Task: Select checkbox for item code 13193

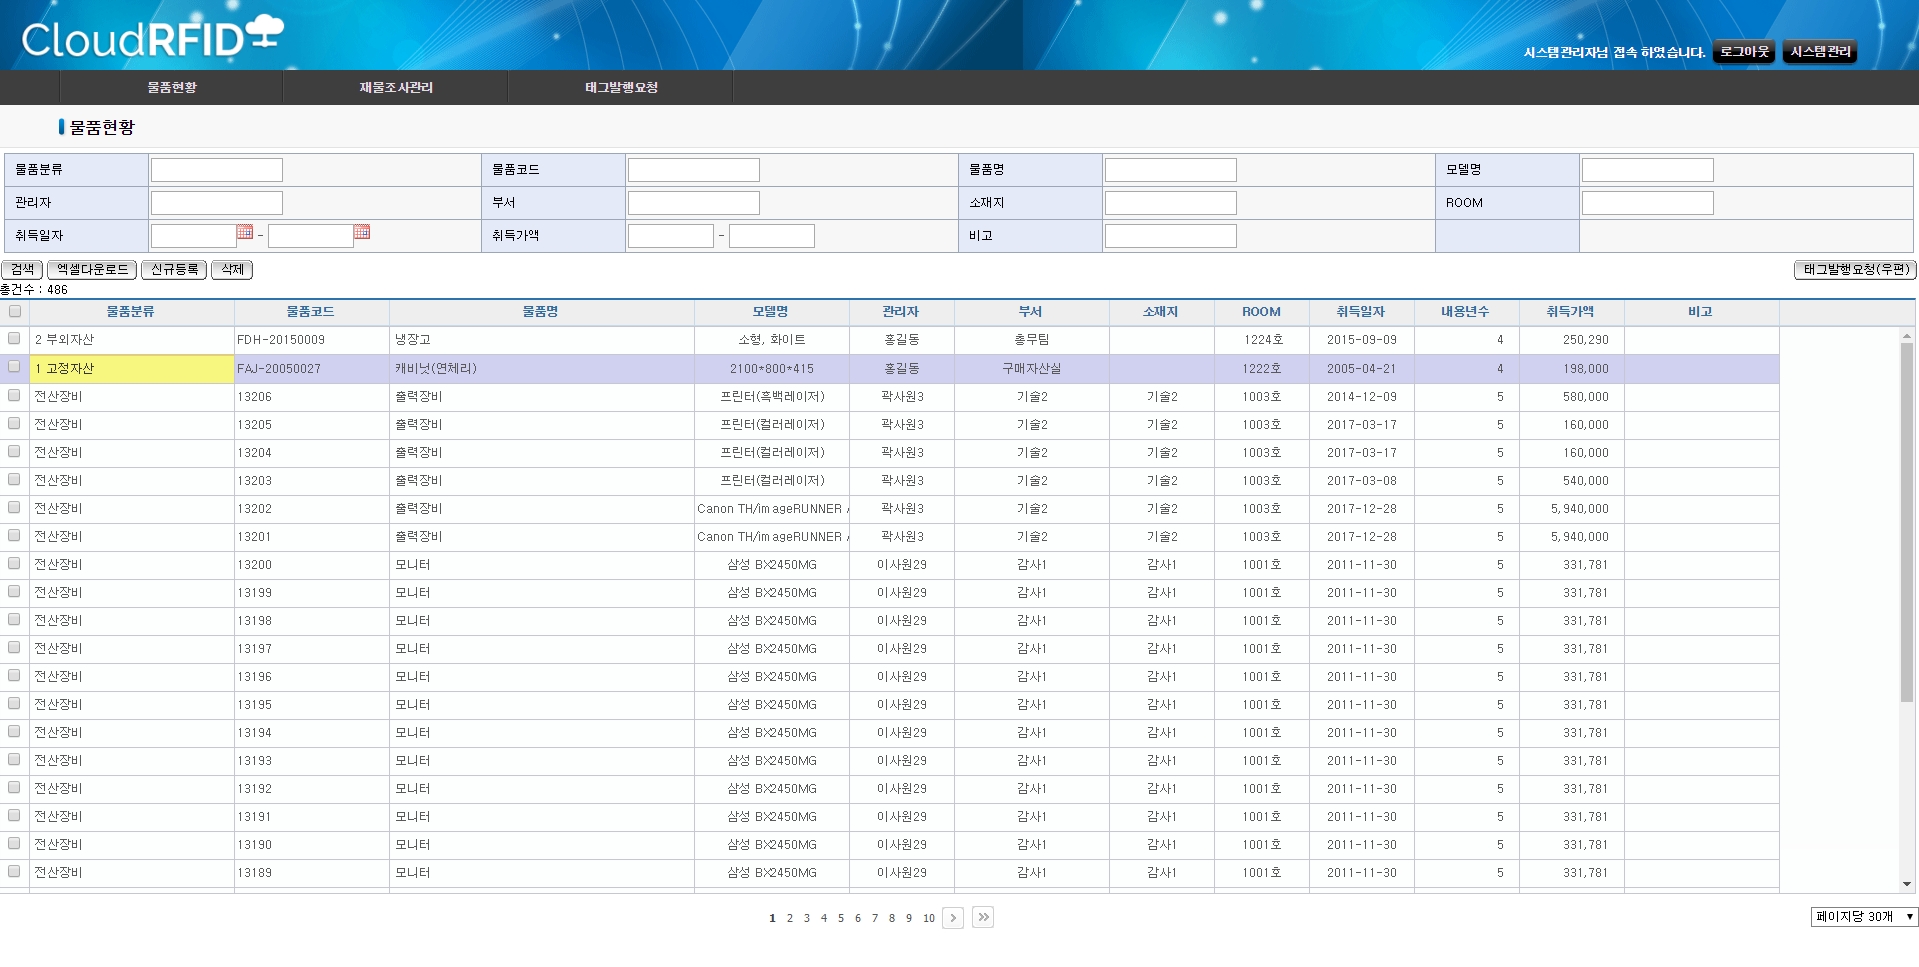Action: pyautogui.click(x=14, y=759)
